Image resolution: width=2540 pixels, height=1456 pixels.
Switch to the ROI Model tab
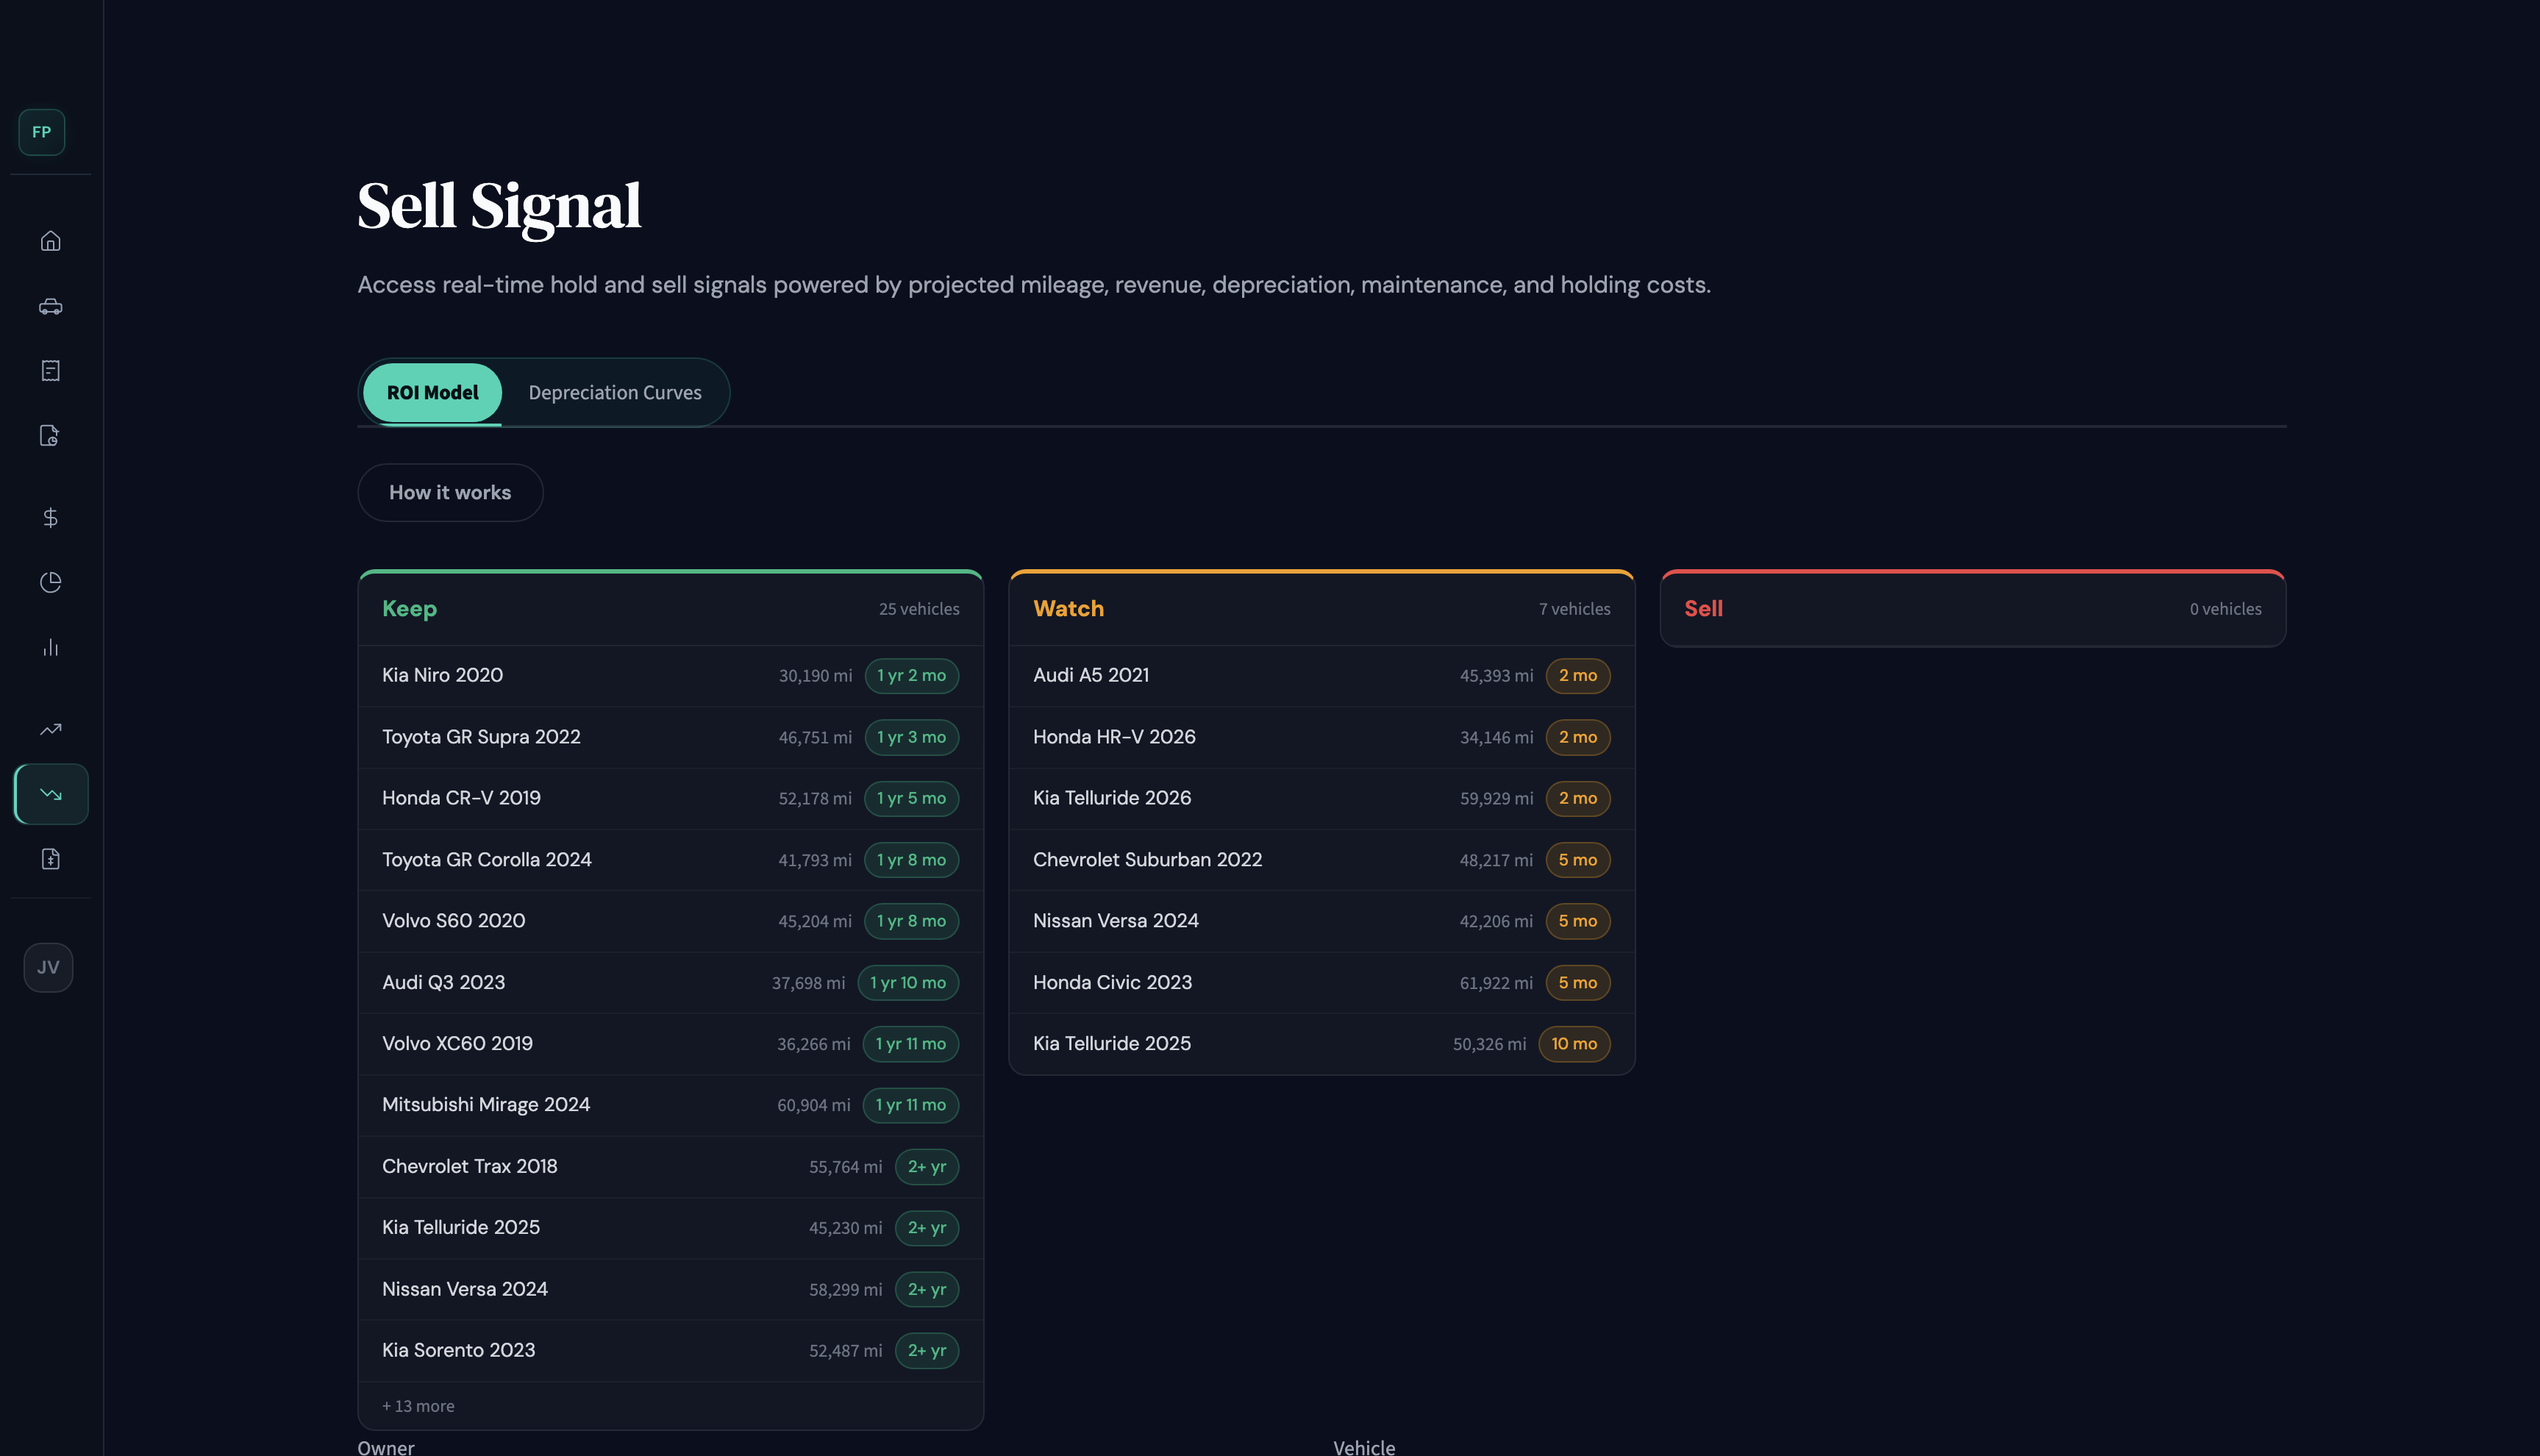(x=432, y=392)
